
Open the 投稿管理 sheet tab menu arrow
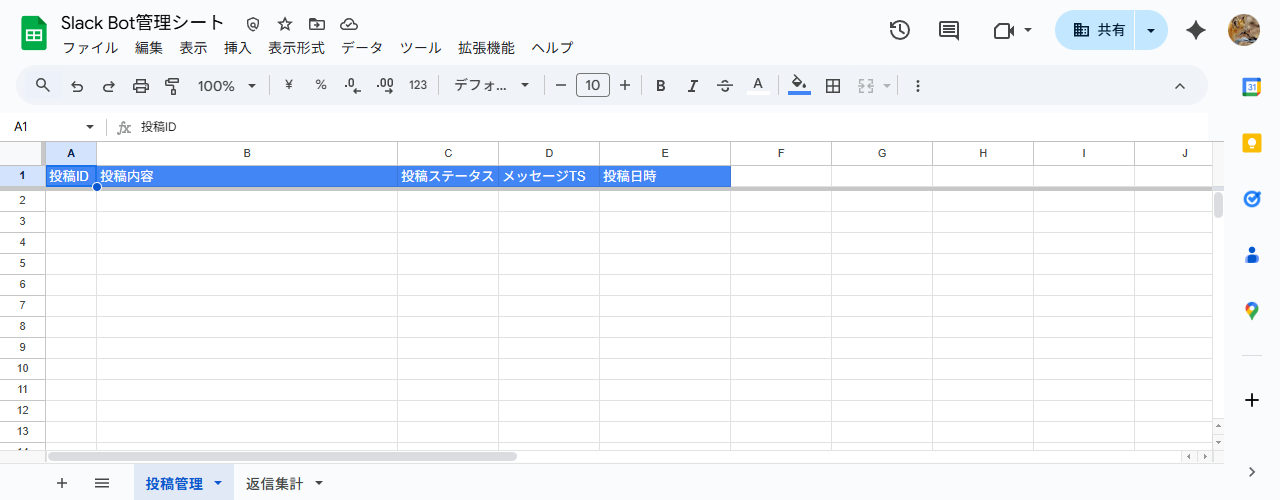[218, 483]
